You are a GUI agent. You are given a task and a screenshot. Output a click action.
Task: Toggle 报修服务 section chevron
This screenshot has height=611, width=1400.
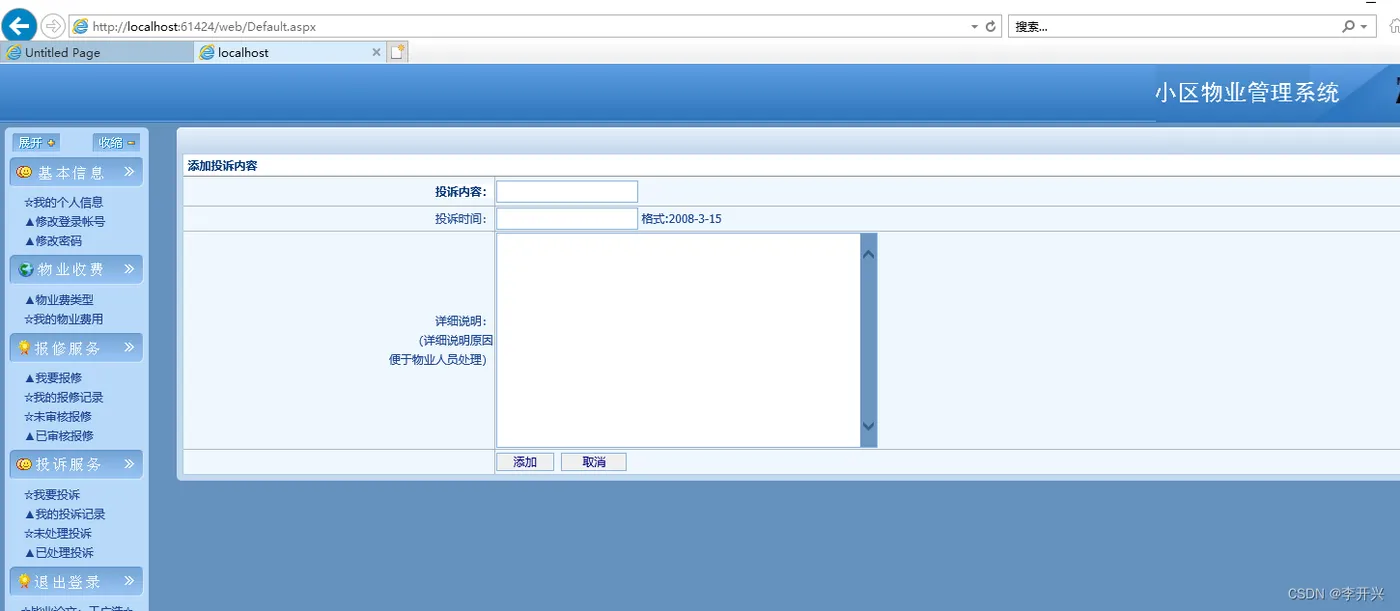(129, 347)
